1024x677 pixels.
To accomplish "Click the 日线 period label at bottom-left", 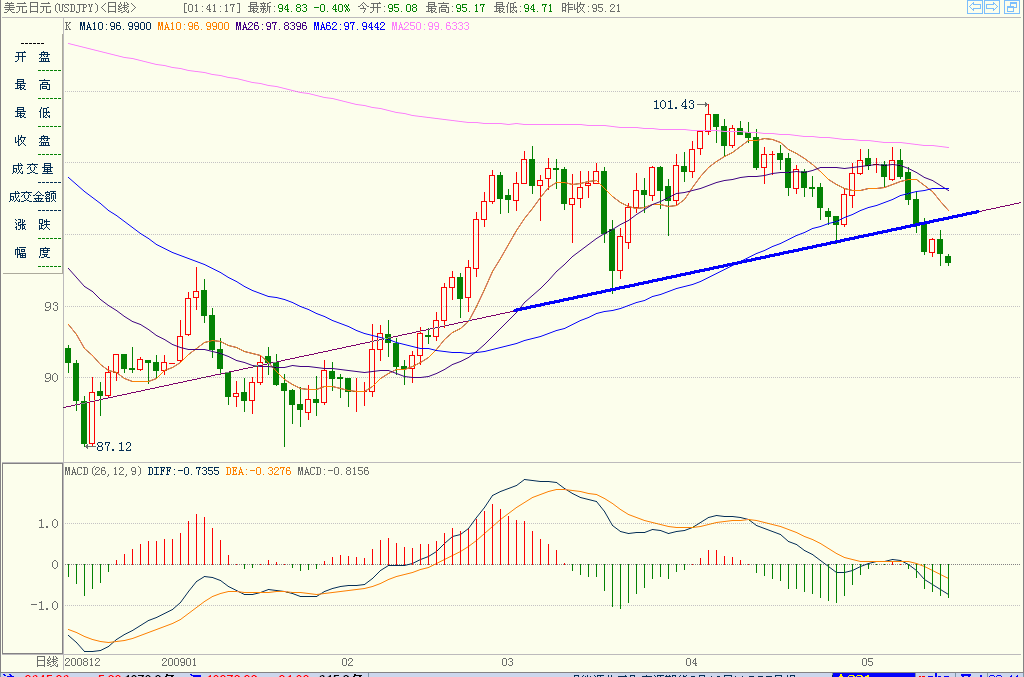I will (47, 662).
